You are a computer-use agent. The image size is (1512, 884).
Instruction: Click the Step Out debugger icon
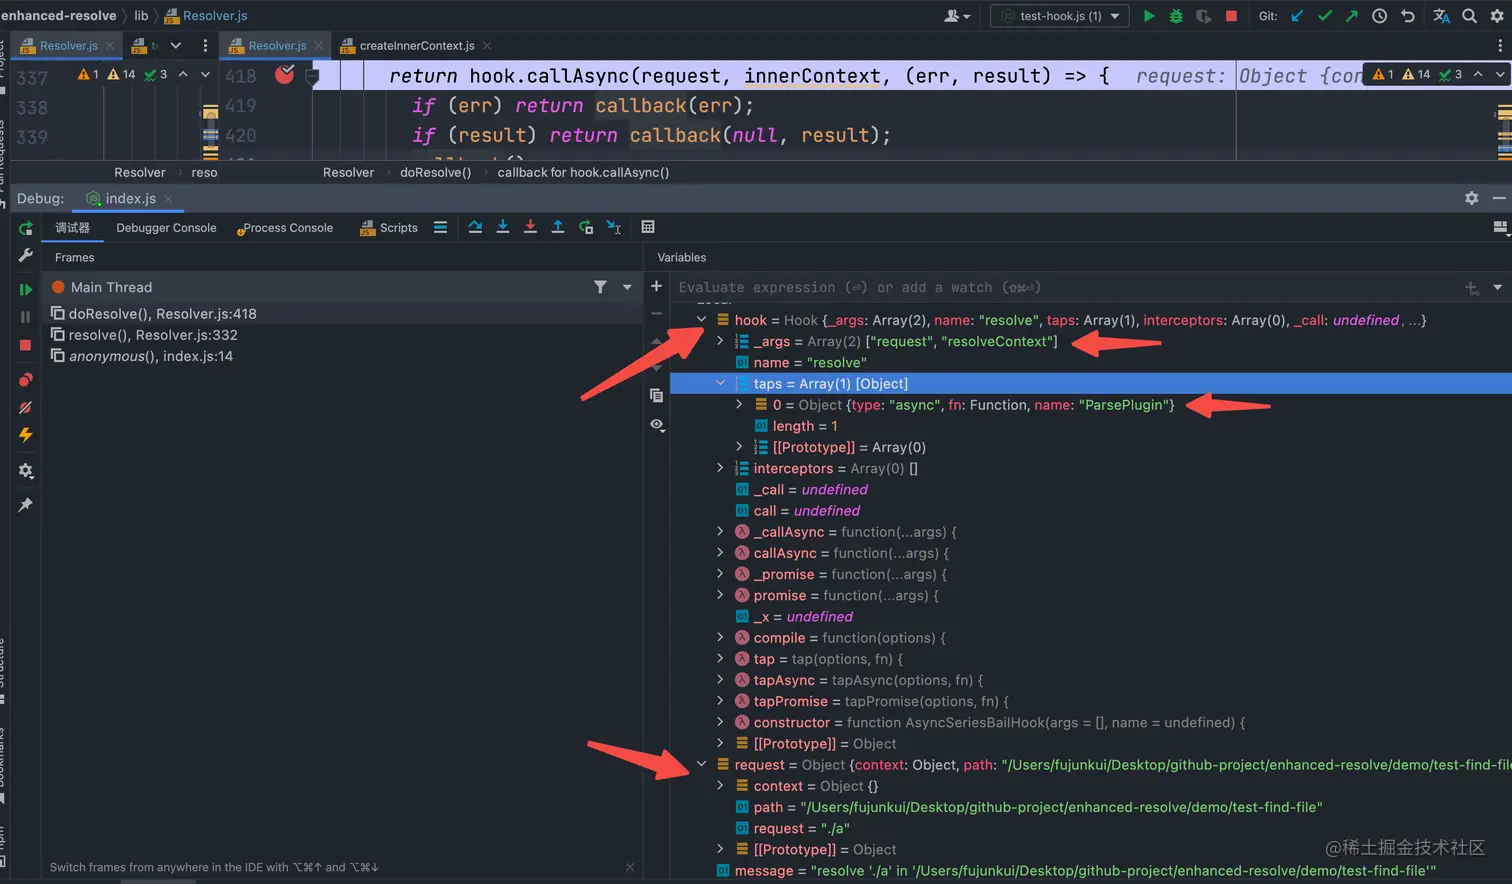pos(558,228)
